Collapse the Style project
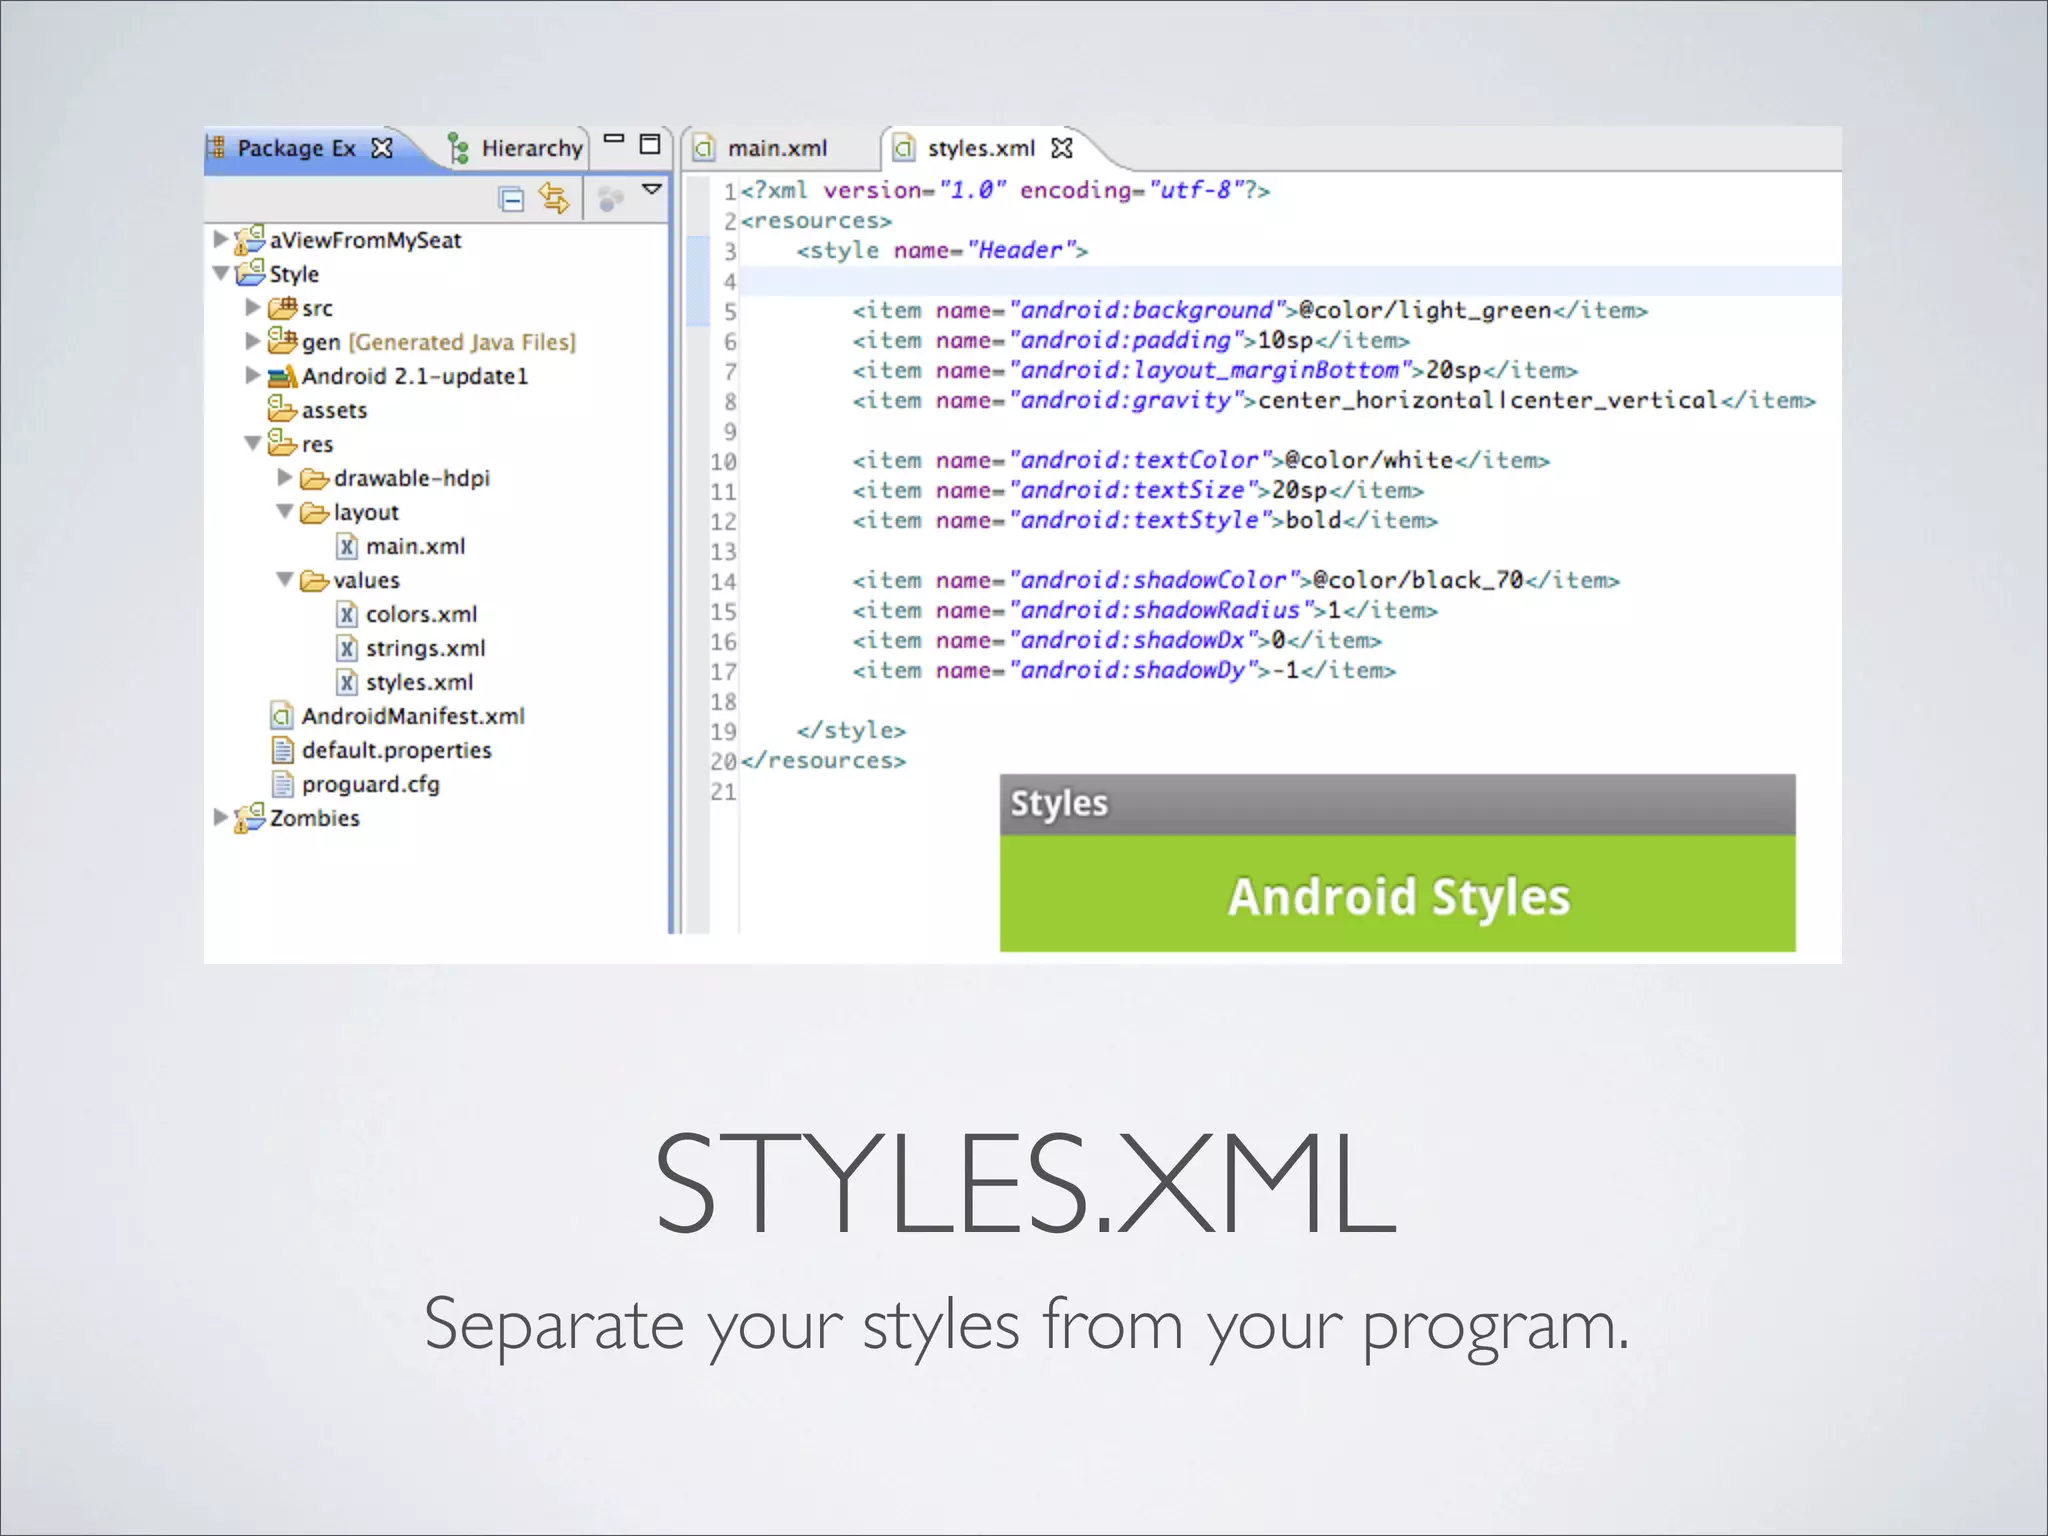2048x1536 pixels. coord(221,273)
